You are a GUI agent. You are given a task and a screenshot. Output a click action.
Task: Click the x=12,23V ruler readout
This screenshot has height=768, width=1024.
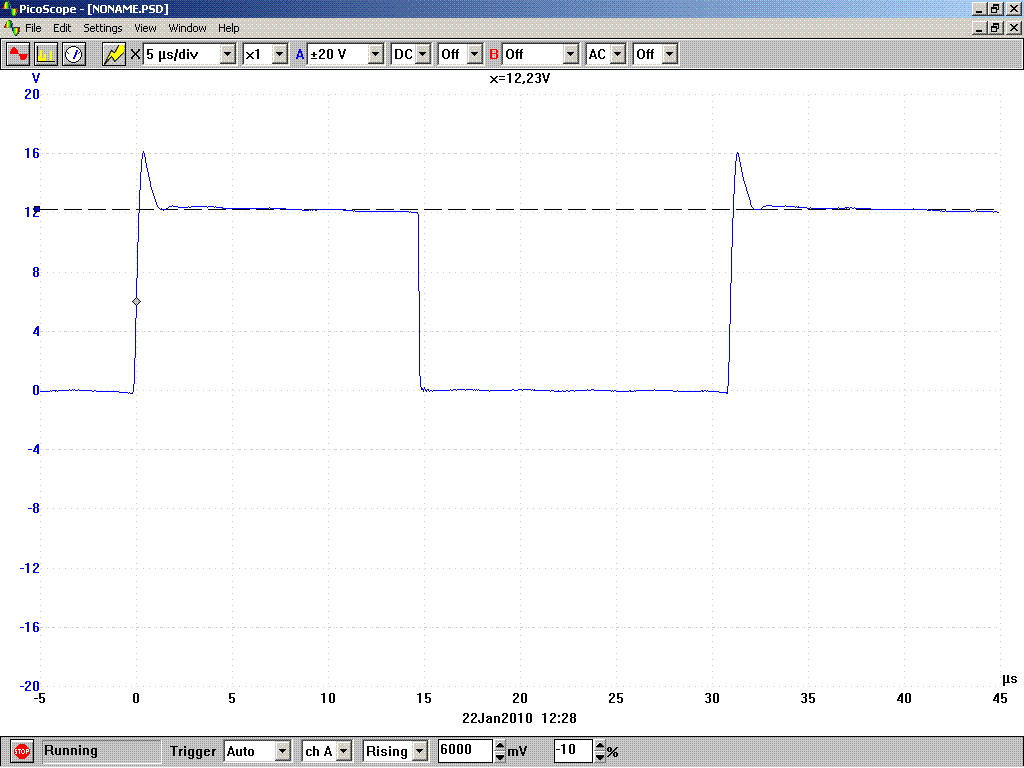(520, 78)
